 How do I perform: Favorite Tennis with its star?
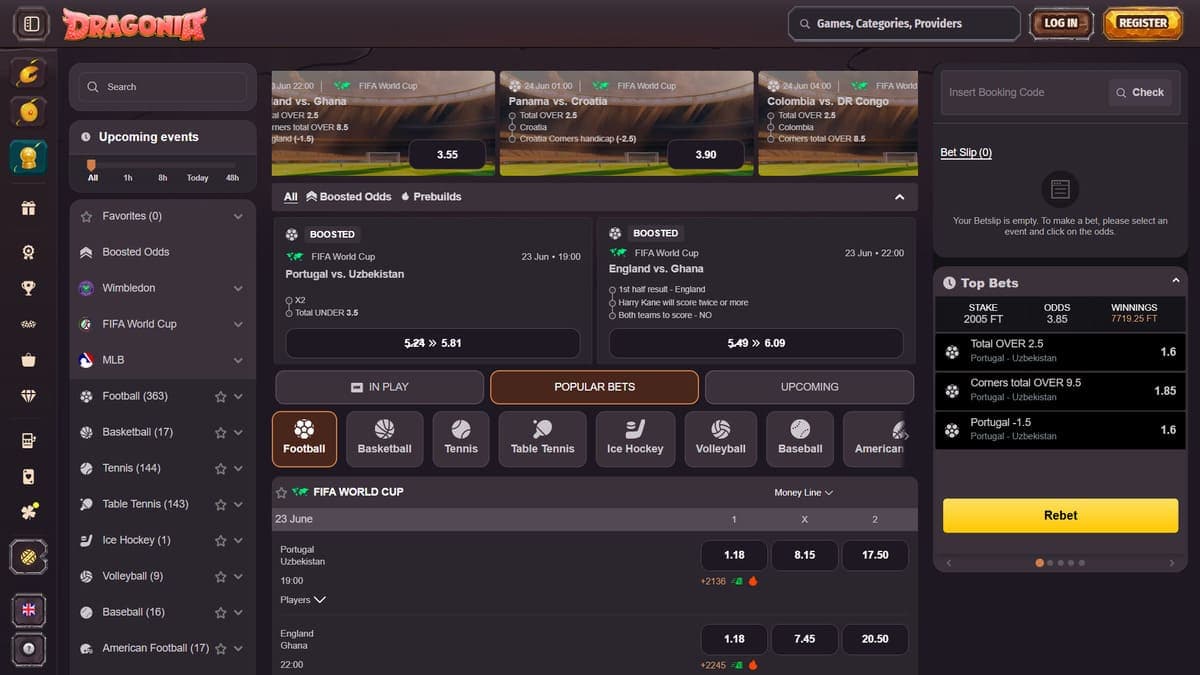220,468
